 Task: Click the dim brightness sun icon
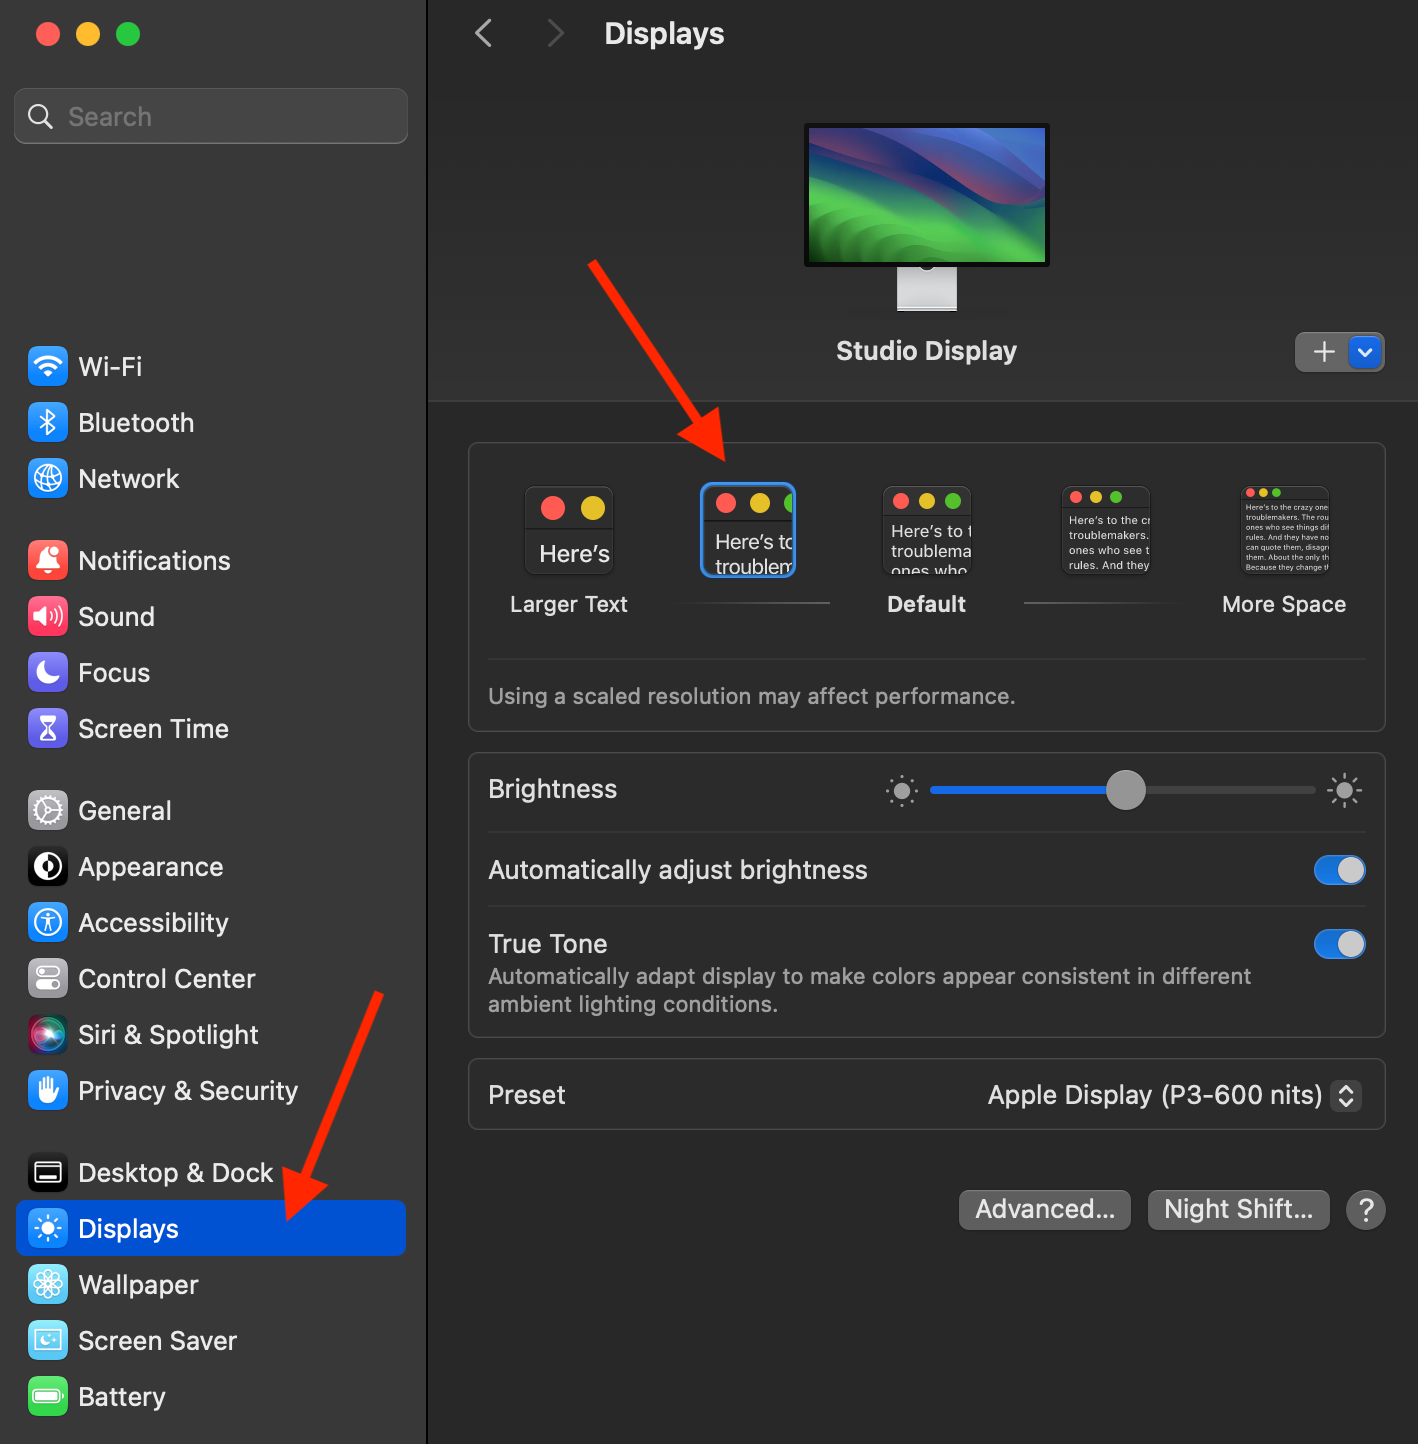point(901,790)
